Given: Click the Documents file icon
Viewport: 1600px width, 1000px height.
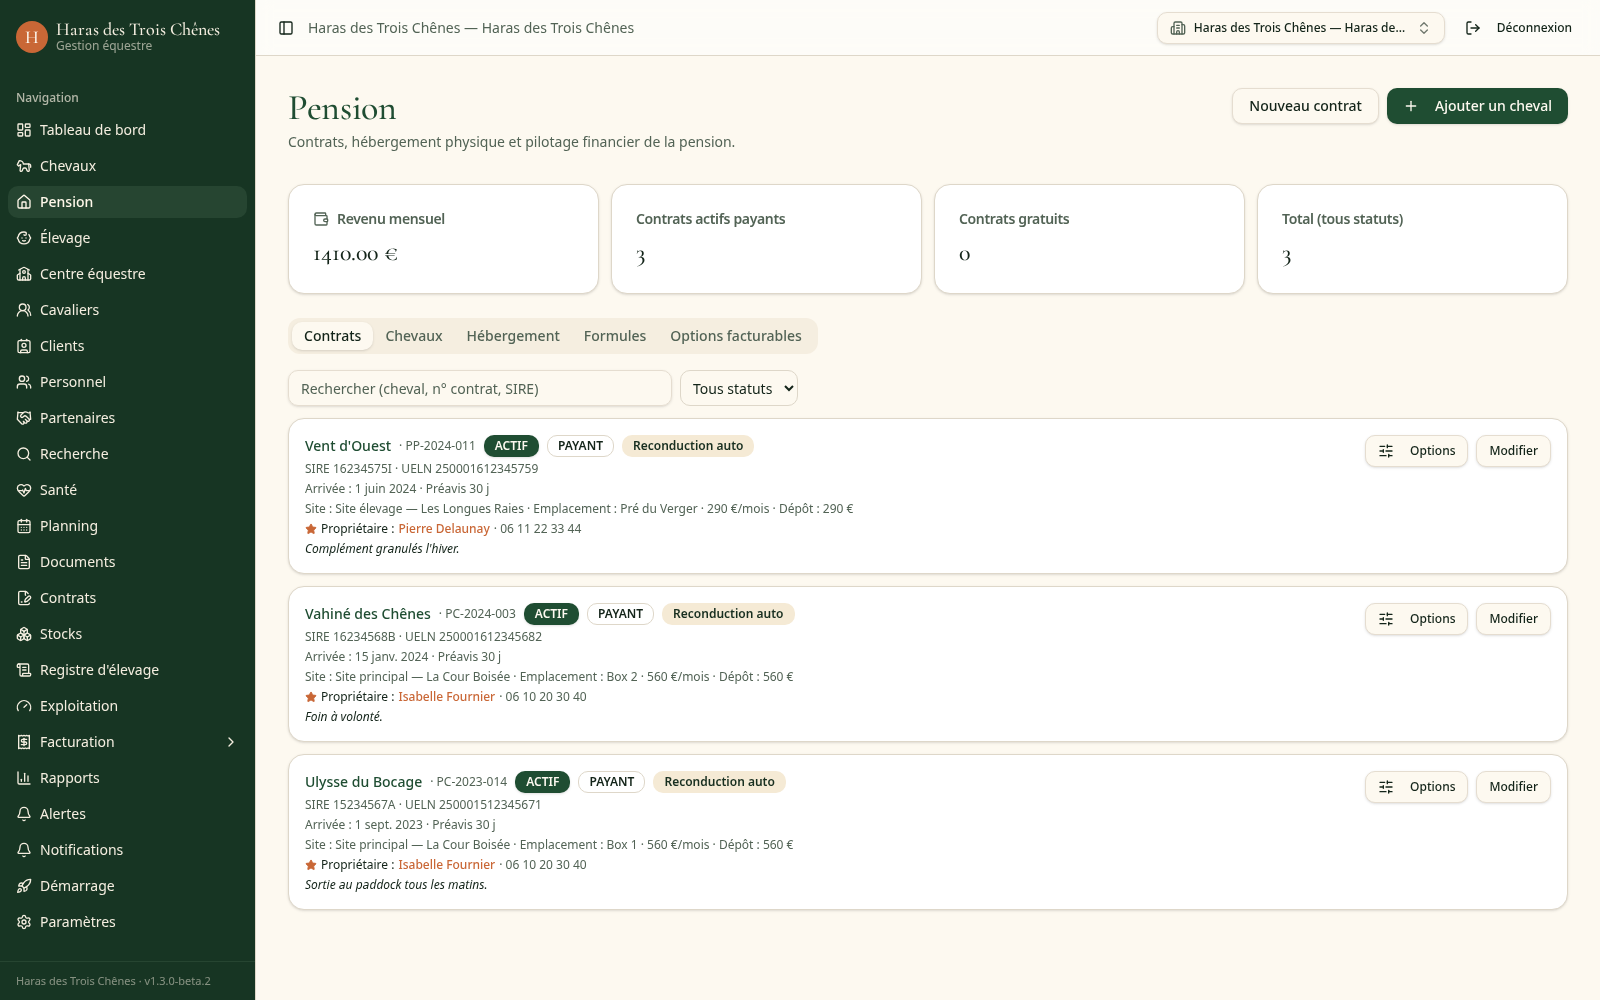Looking at the screenshot, I should pos(24,562).
